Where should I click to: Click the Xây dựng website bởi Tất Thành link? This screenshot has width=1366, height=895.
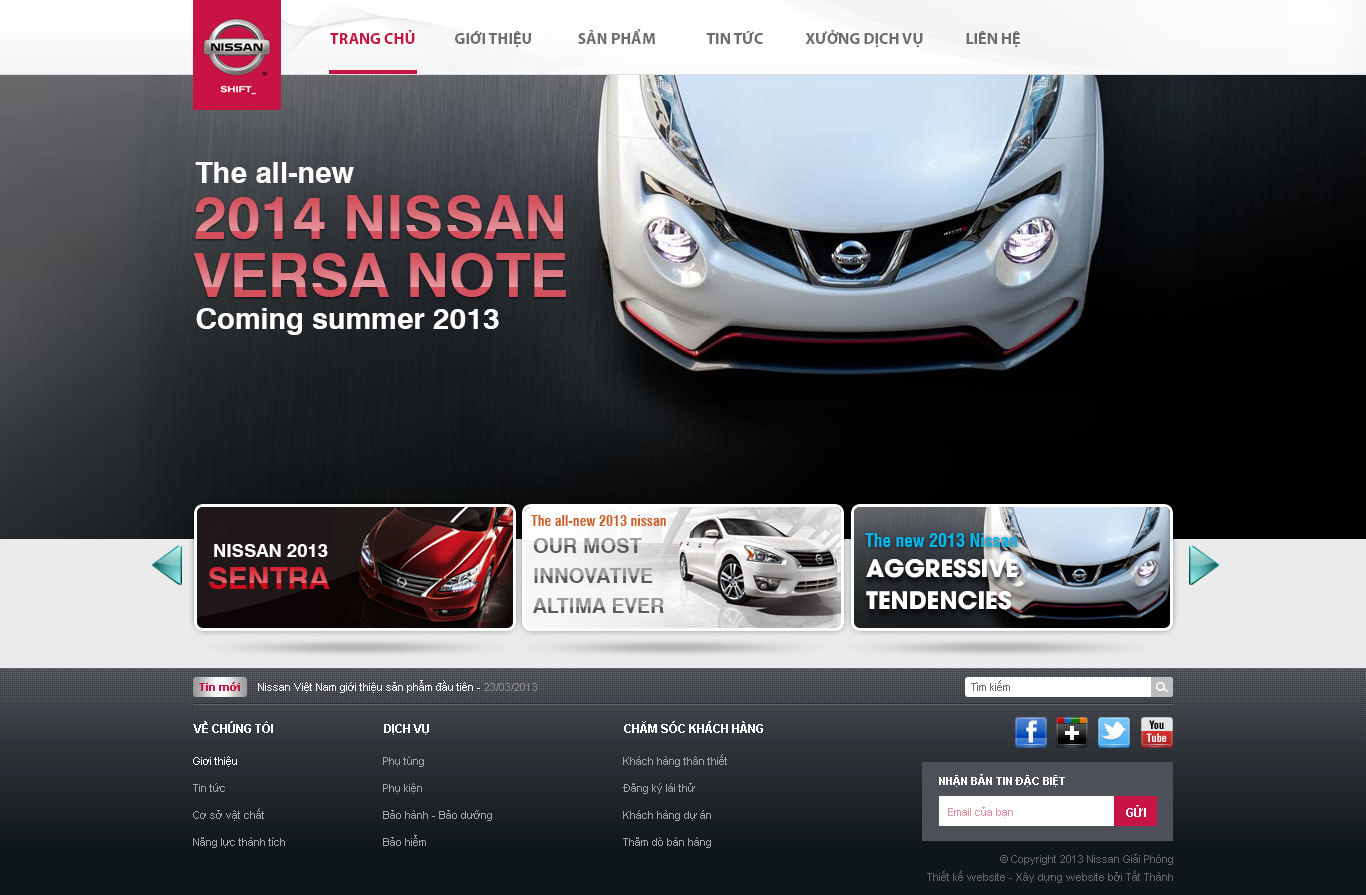click(x=1095, y=877)
